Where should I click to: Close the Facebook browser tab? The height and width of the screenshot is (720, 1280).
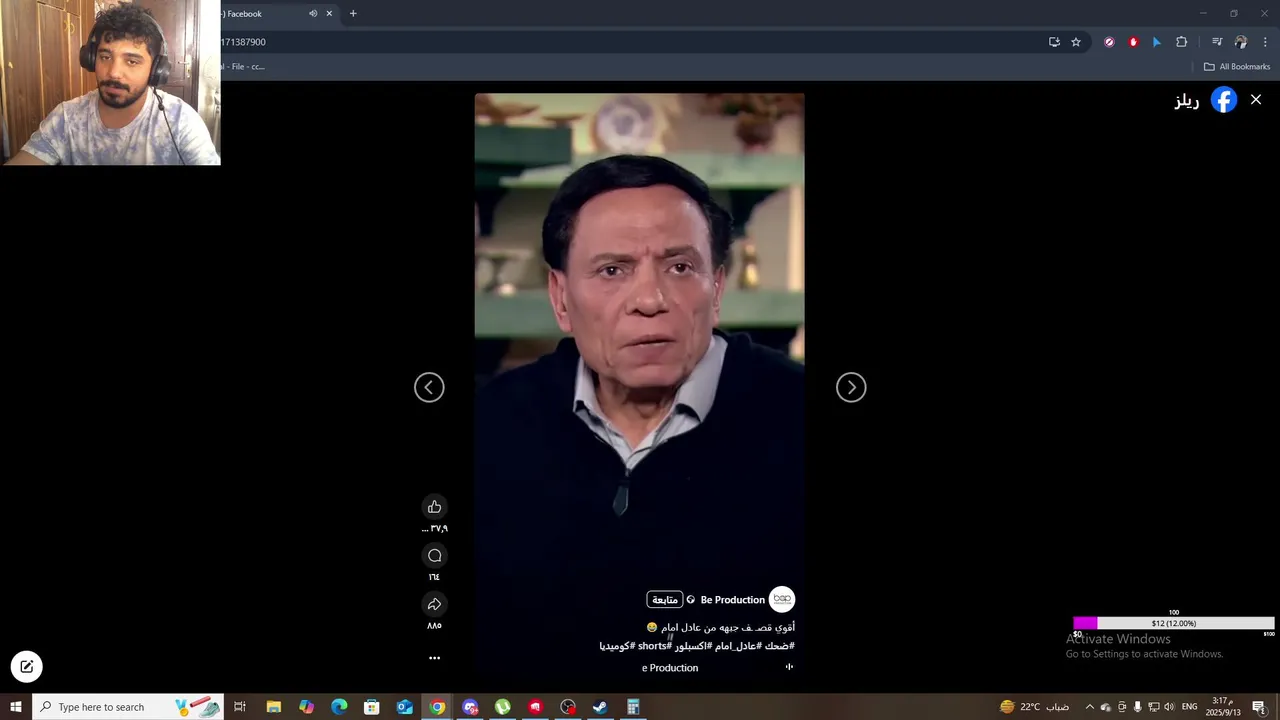pos(329,14)
